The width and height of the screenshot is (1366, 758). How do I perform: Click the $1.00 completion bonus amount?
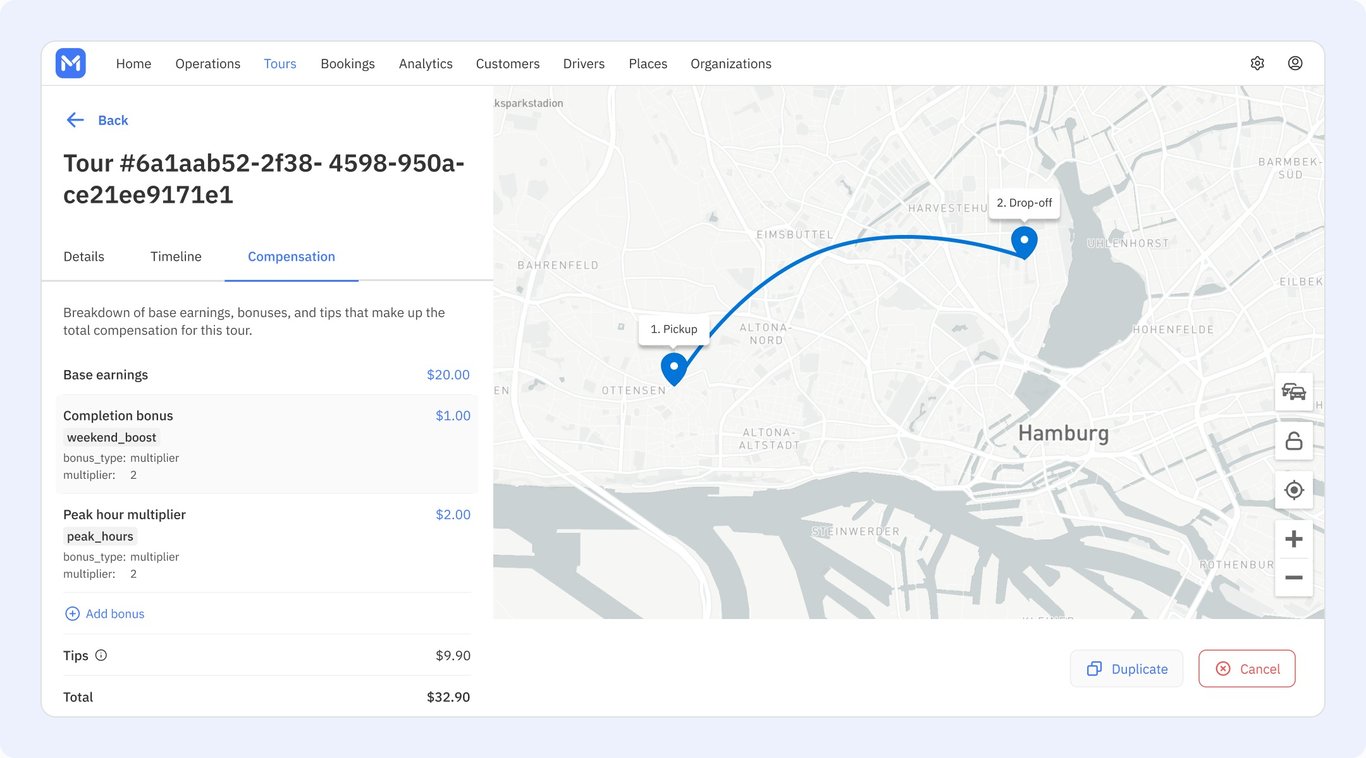(453, 416)
